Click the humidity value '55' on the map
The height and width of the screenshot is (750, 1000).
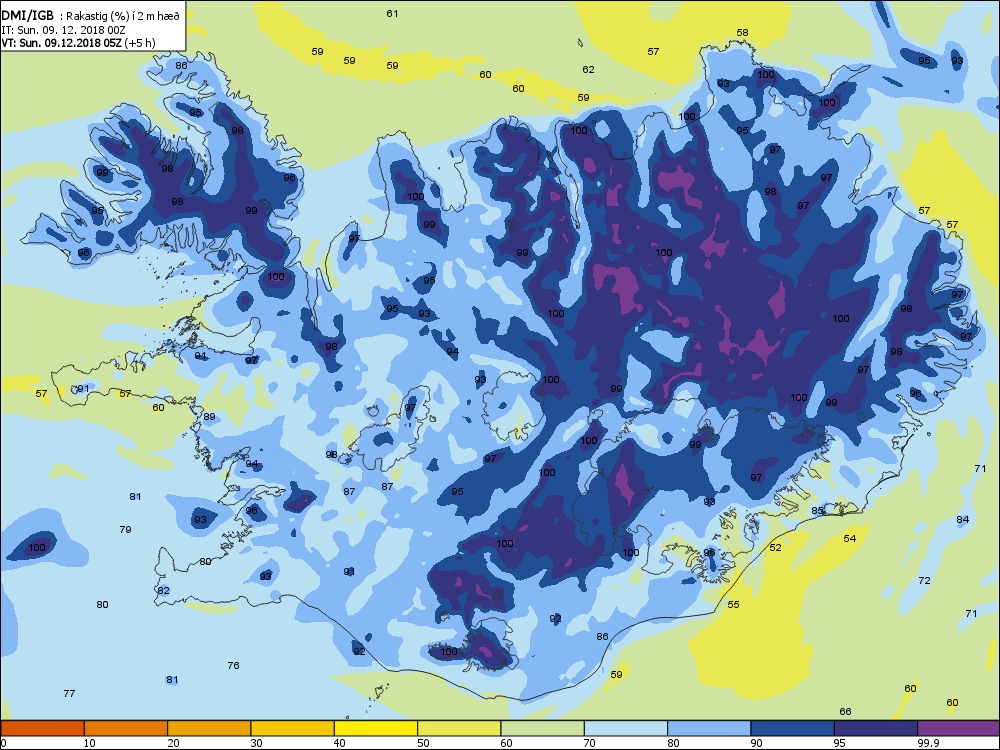point(733,604)
